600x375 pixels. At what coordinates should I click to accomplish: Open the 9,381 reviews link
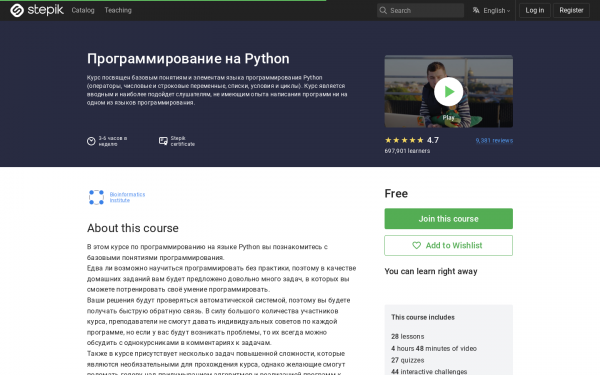point(494,140)
